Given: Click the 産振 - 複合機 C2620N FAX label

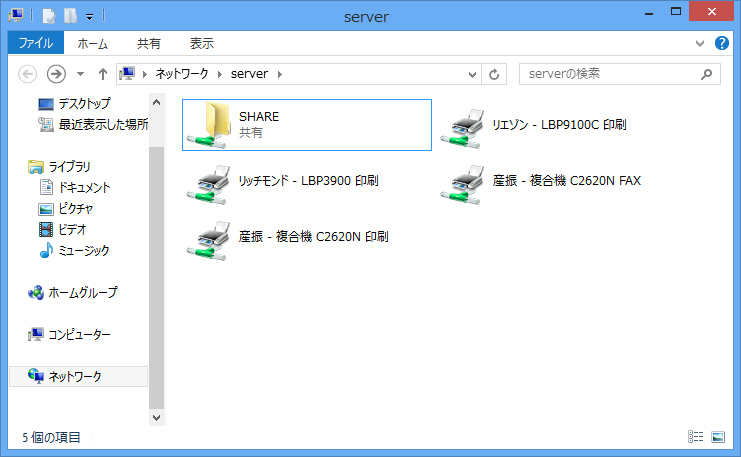Looking at the screenshot, I should coord(567,181).
